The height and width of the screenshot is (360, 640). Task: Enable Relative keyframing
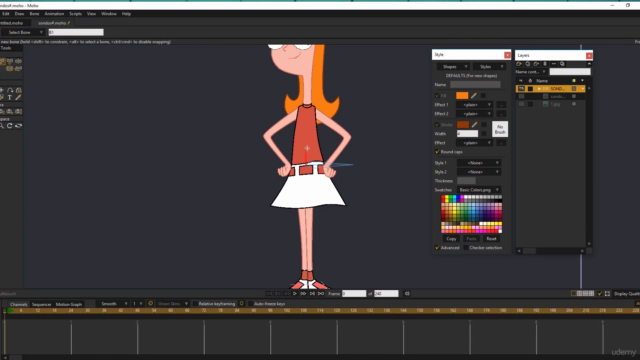pos(195,304)
